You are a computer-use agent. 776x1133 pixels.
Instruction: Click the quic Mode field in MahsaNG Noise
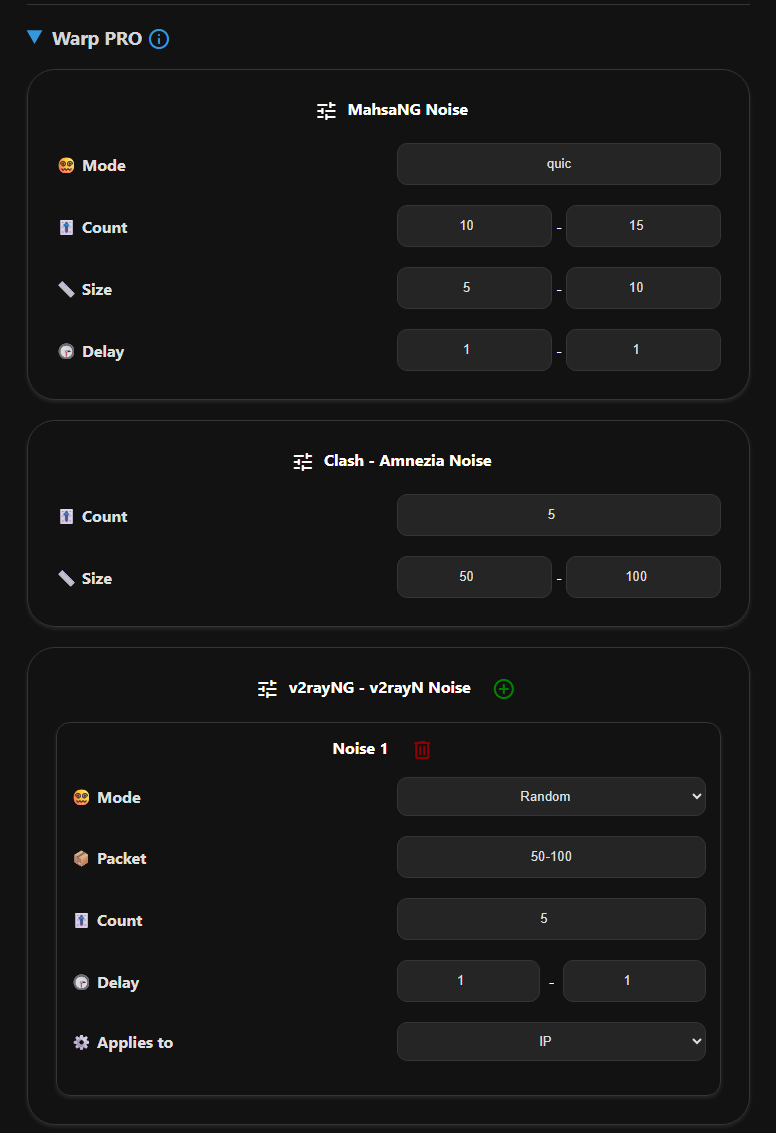[558, 163]
